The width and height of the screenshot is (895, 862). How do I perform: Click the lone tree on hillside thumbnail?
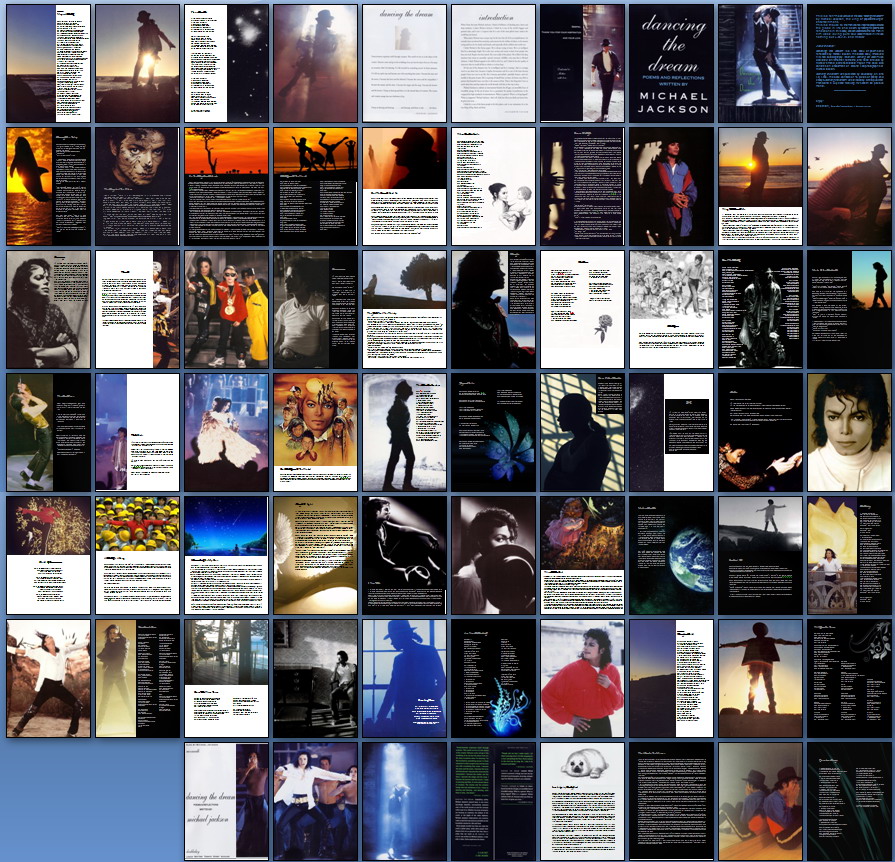404,309
